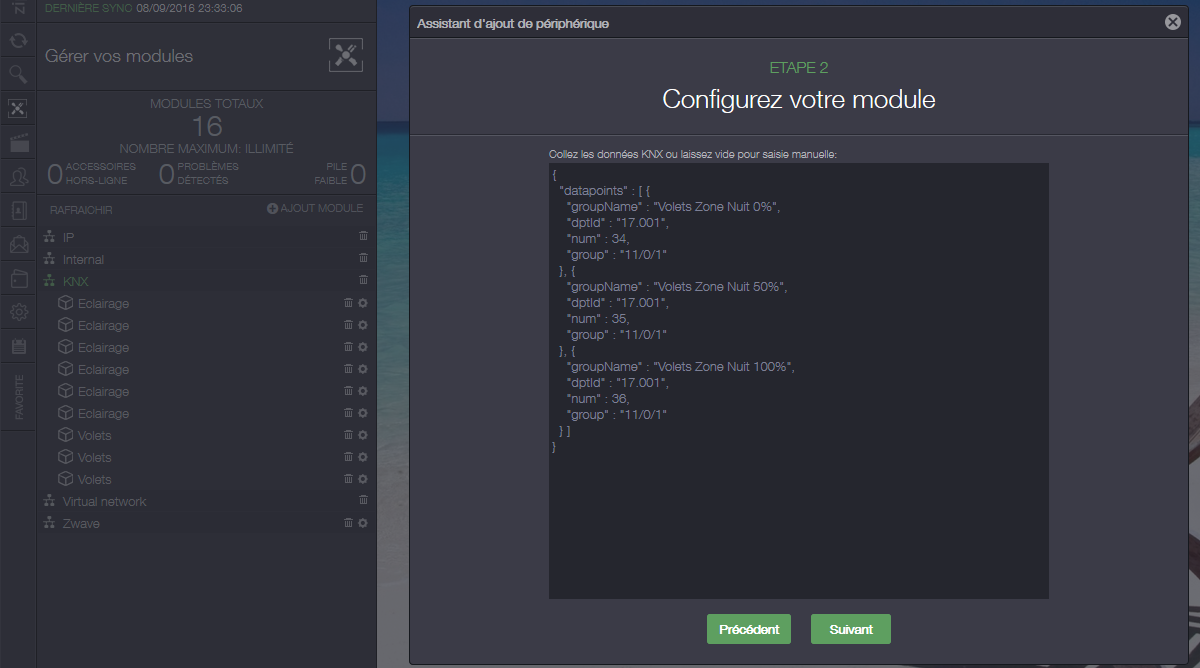Screen dimensions: 1200x668
Task: Open the mail envelope sidebar icon
Action: [x=18, y=244]
